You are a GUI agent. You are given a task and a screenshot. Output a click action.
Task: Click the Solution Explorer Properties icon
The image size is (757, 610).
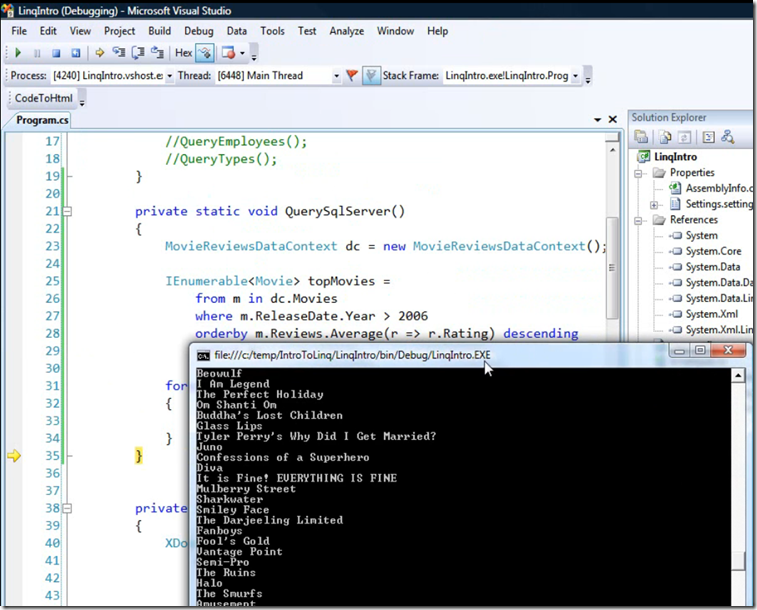pos(641,137)
